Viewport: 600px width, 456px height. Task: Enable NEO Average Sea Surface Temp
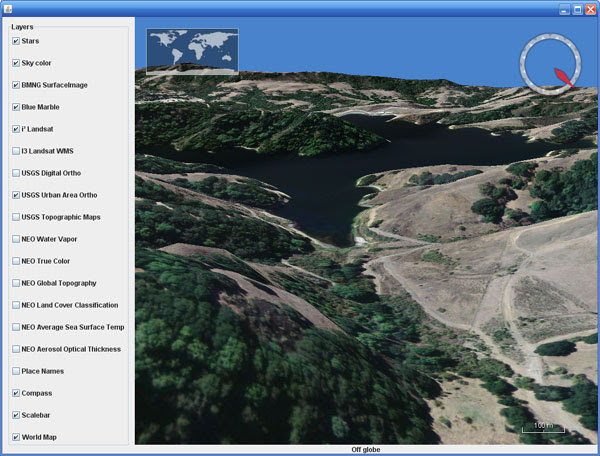(16, 327)
